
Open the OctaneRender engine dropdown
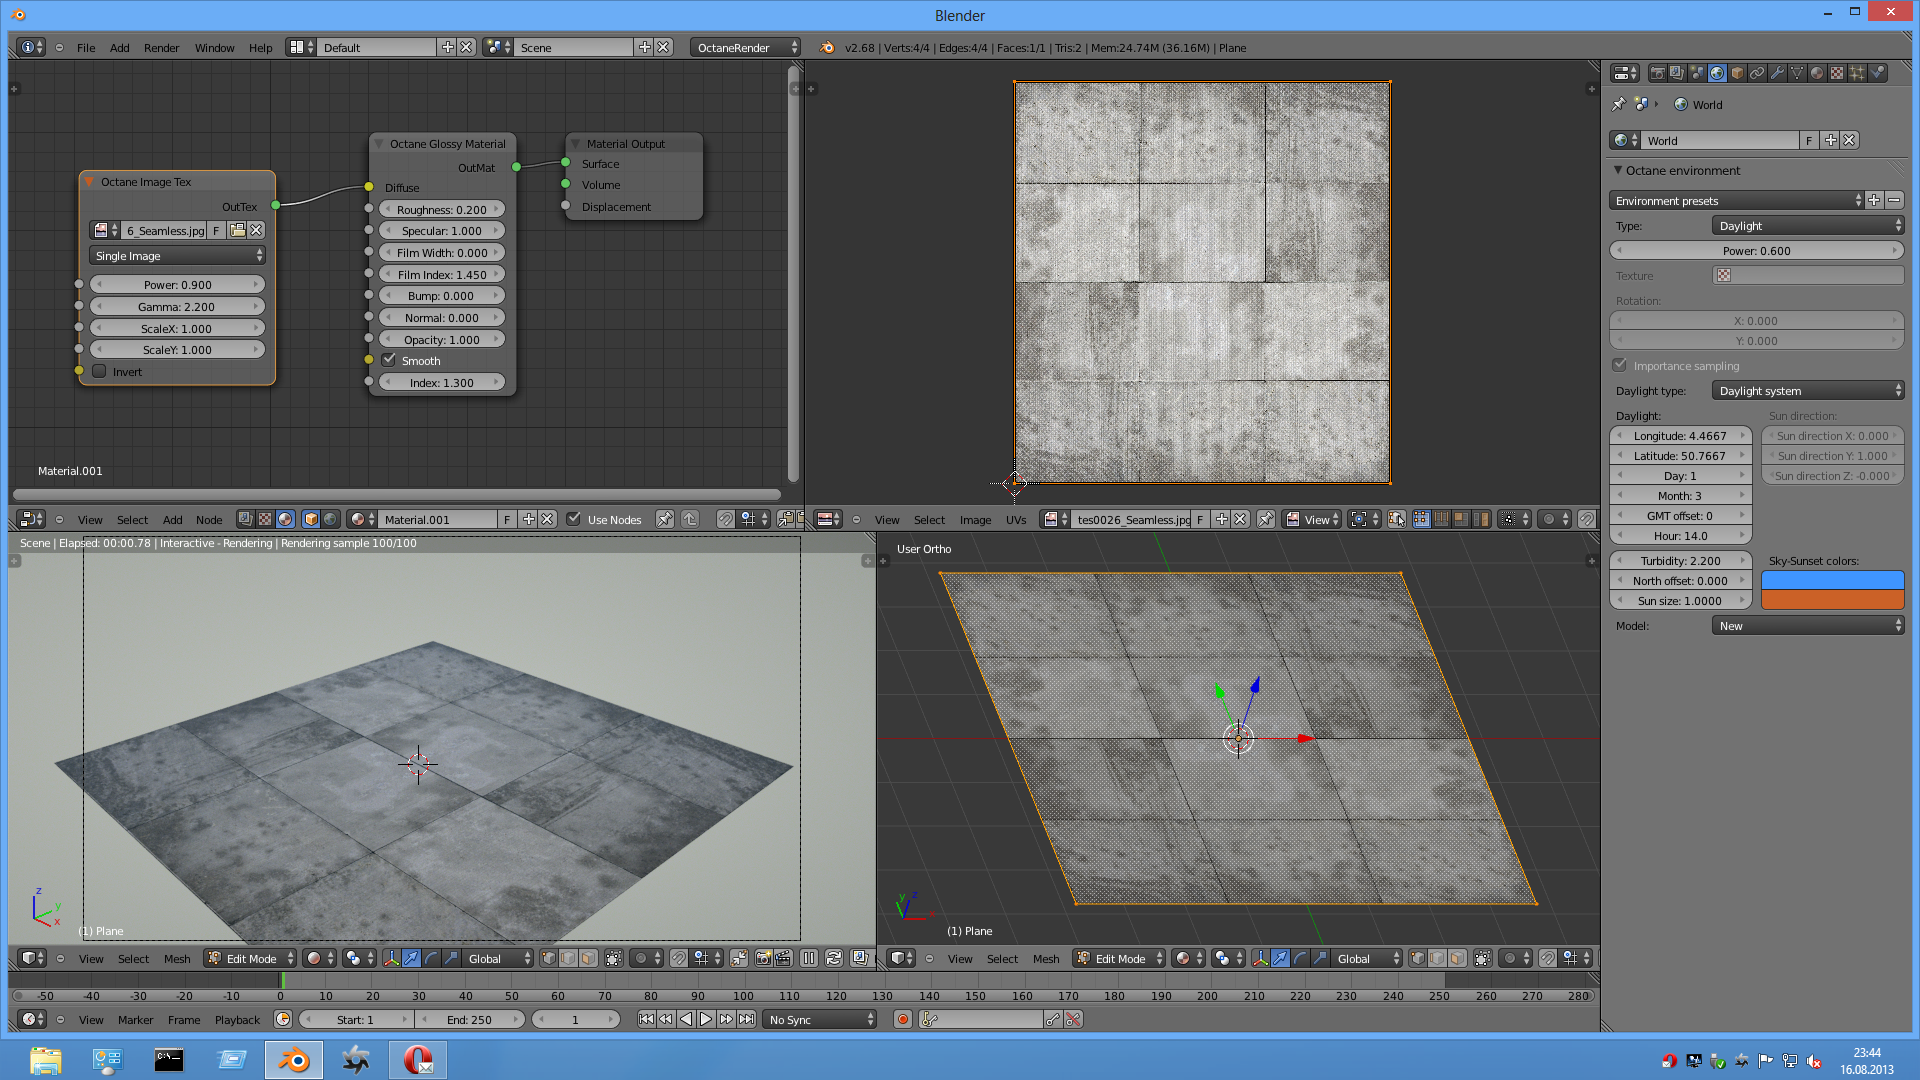[x=745, y=47]
